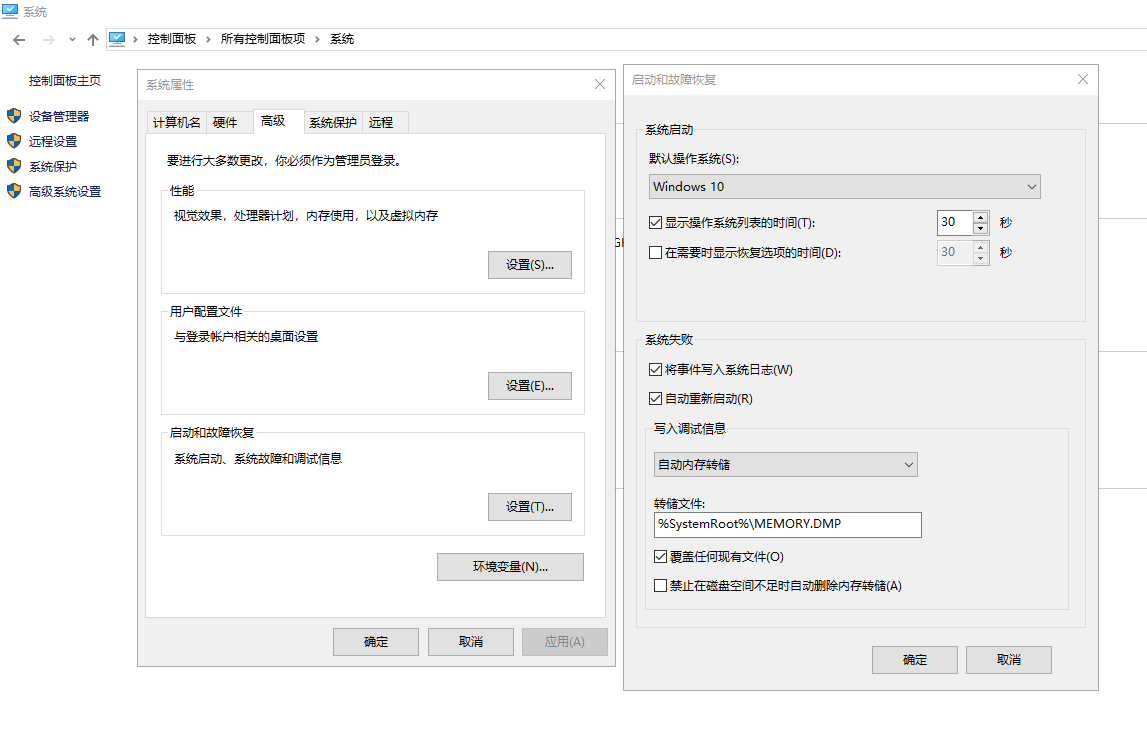Screen dimensions: 1147x731
Task: Click the back navigation arrow
Action: click(18, 38)
